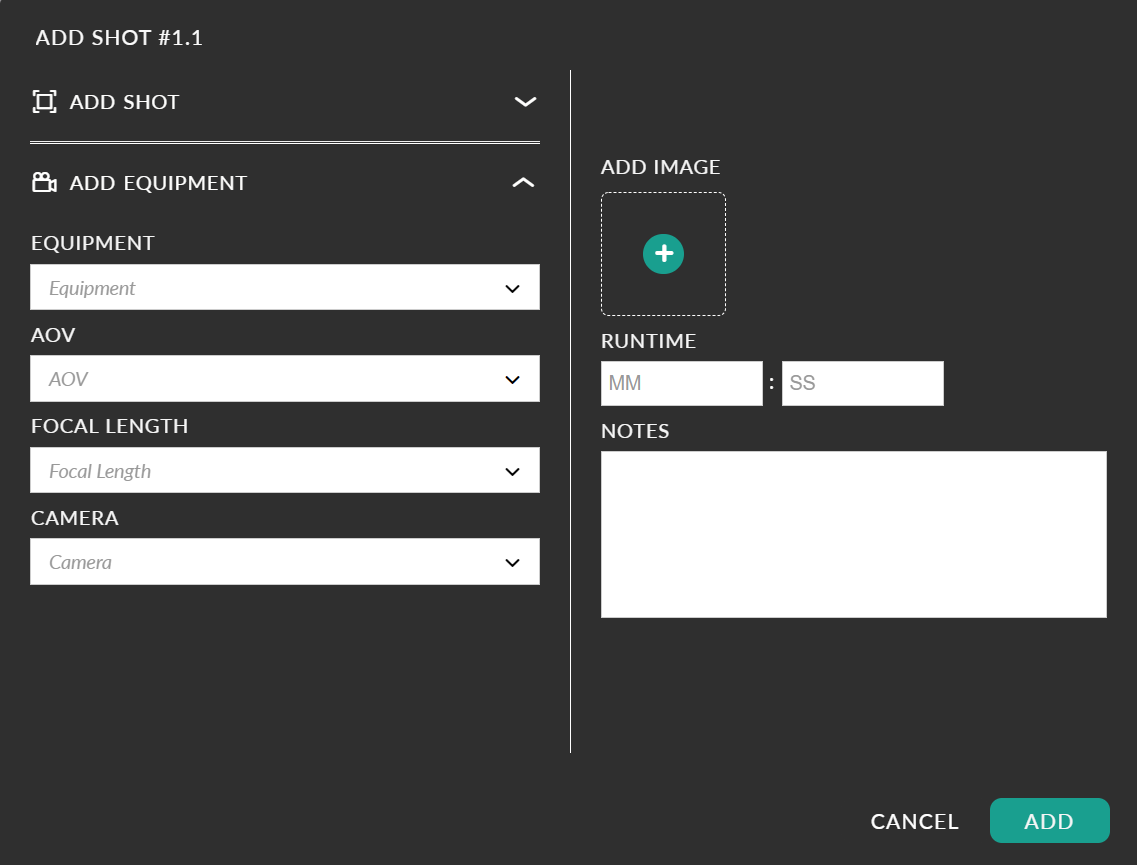The image size is (1137, 865).
Task: Open the Camera dropdown arrow
Action: tap(513, 563)
